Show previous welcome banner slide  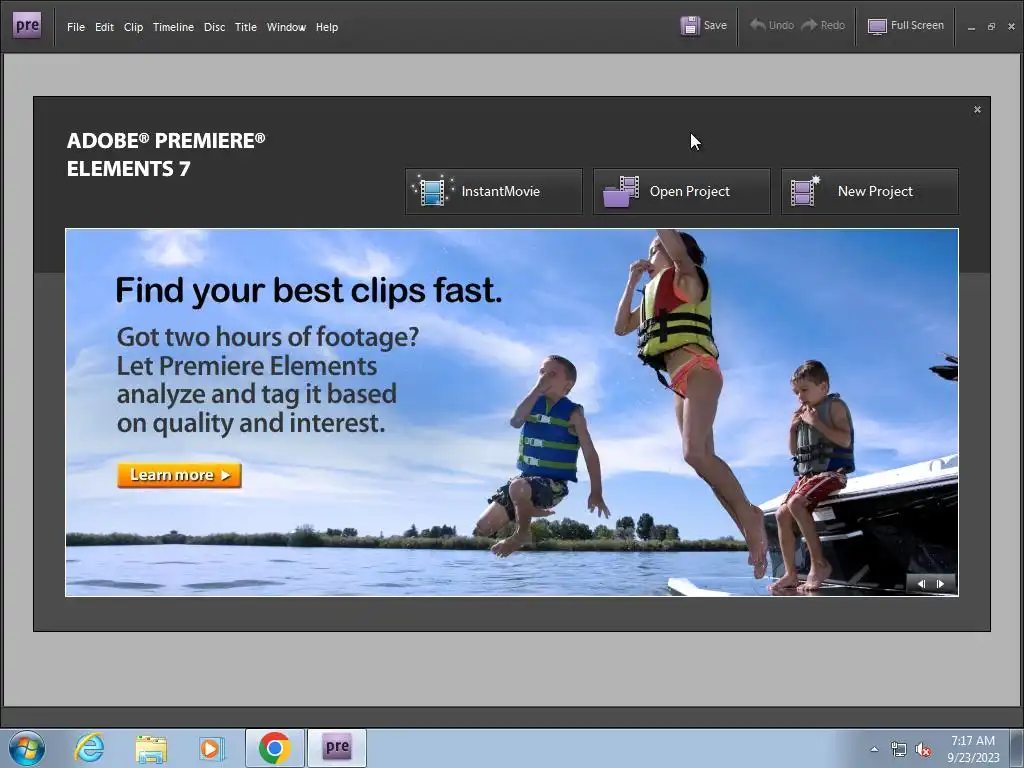coord(921,584)
